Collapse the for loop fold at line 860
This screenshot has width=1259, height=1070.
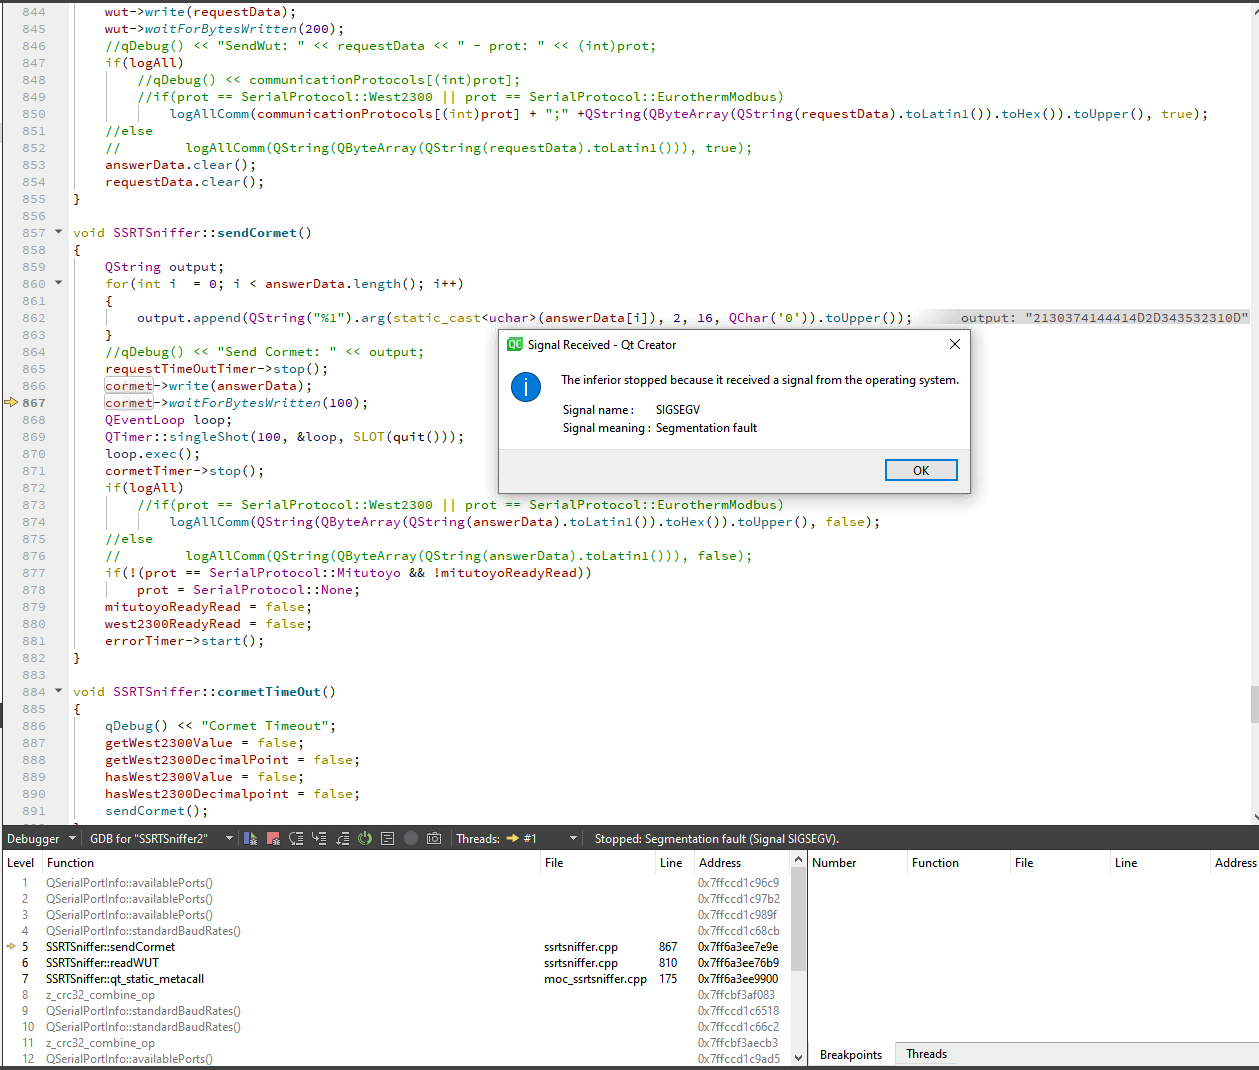(x=58, y=283)
